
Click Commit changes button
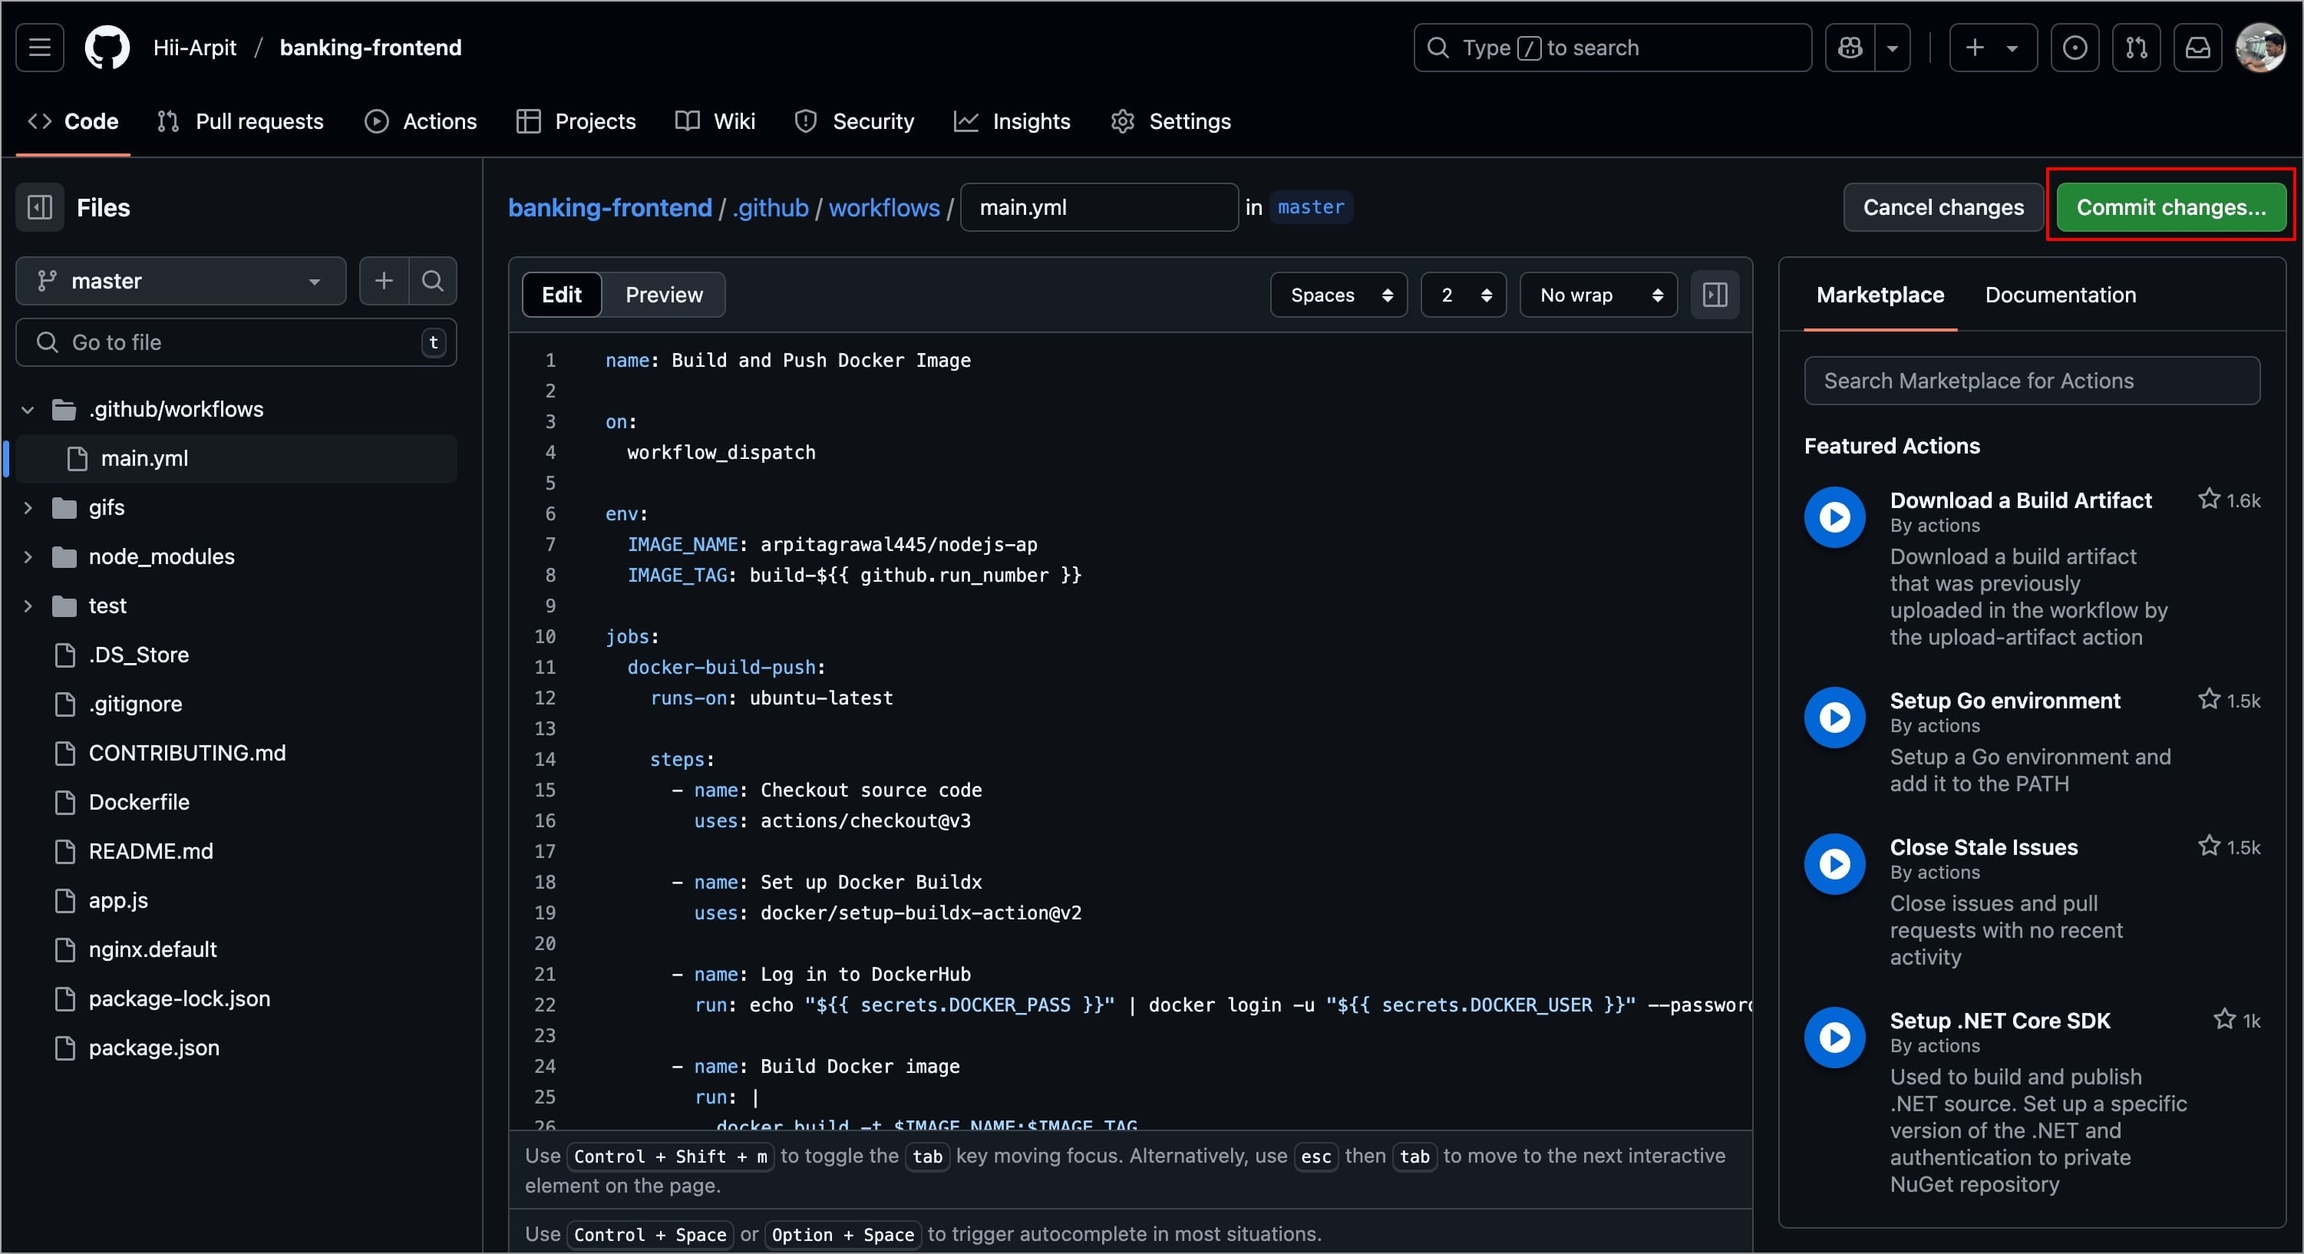2170,207
